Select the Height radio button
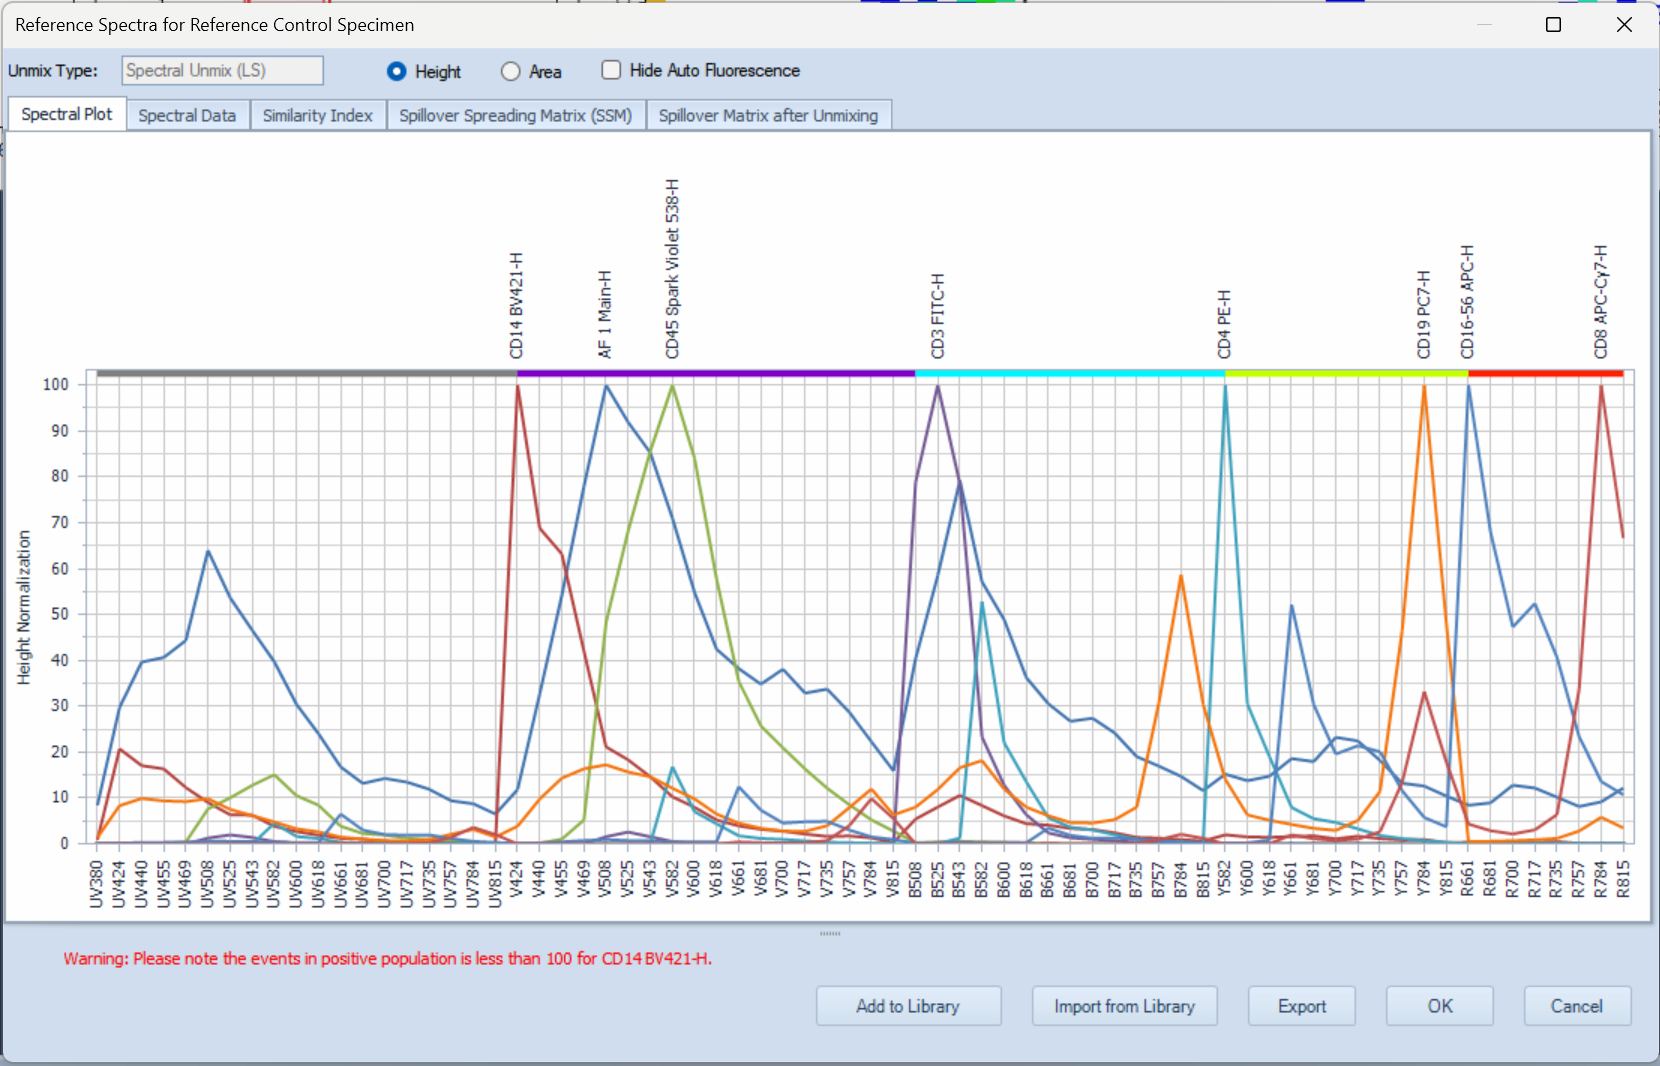Image resolution: width=1660 pixels, height=1066 pixels. [397, 71]
